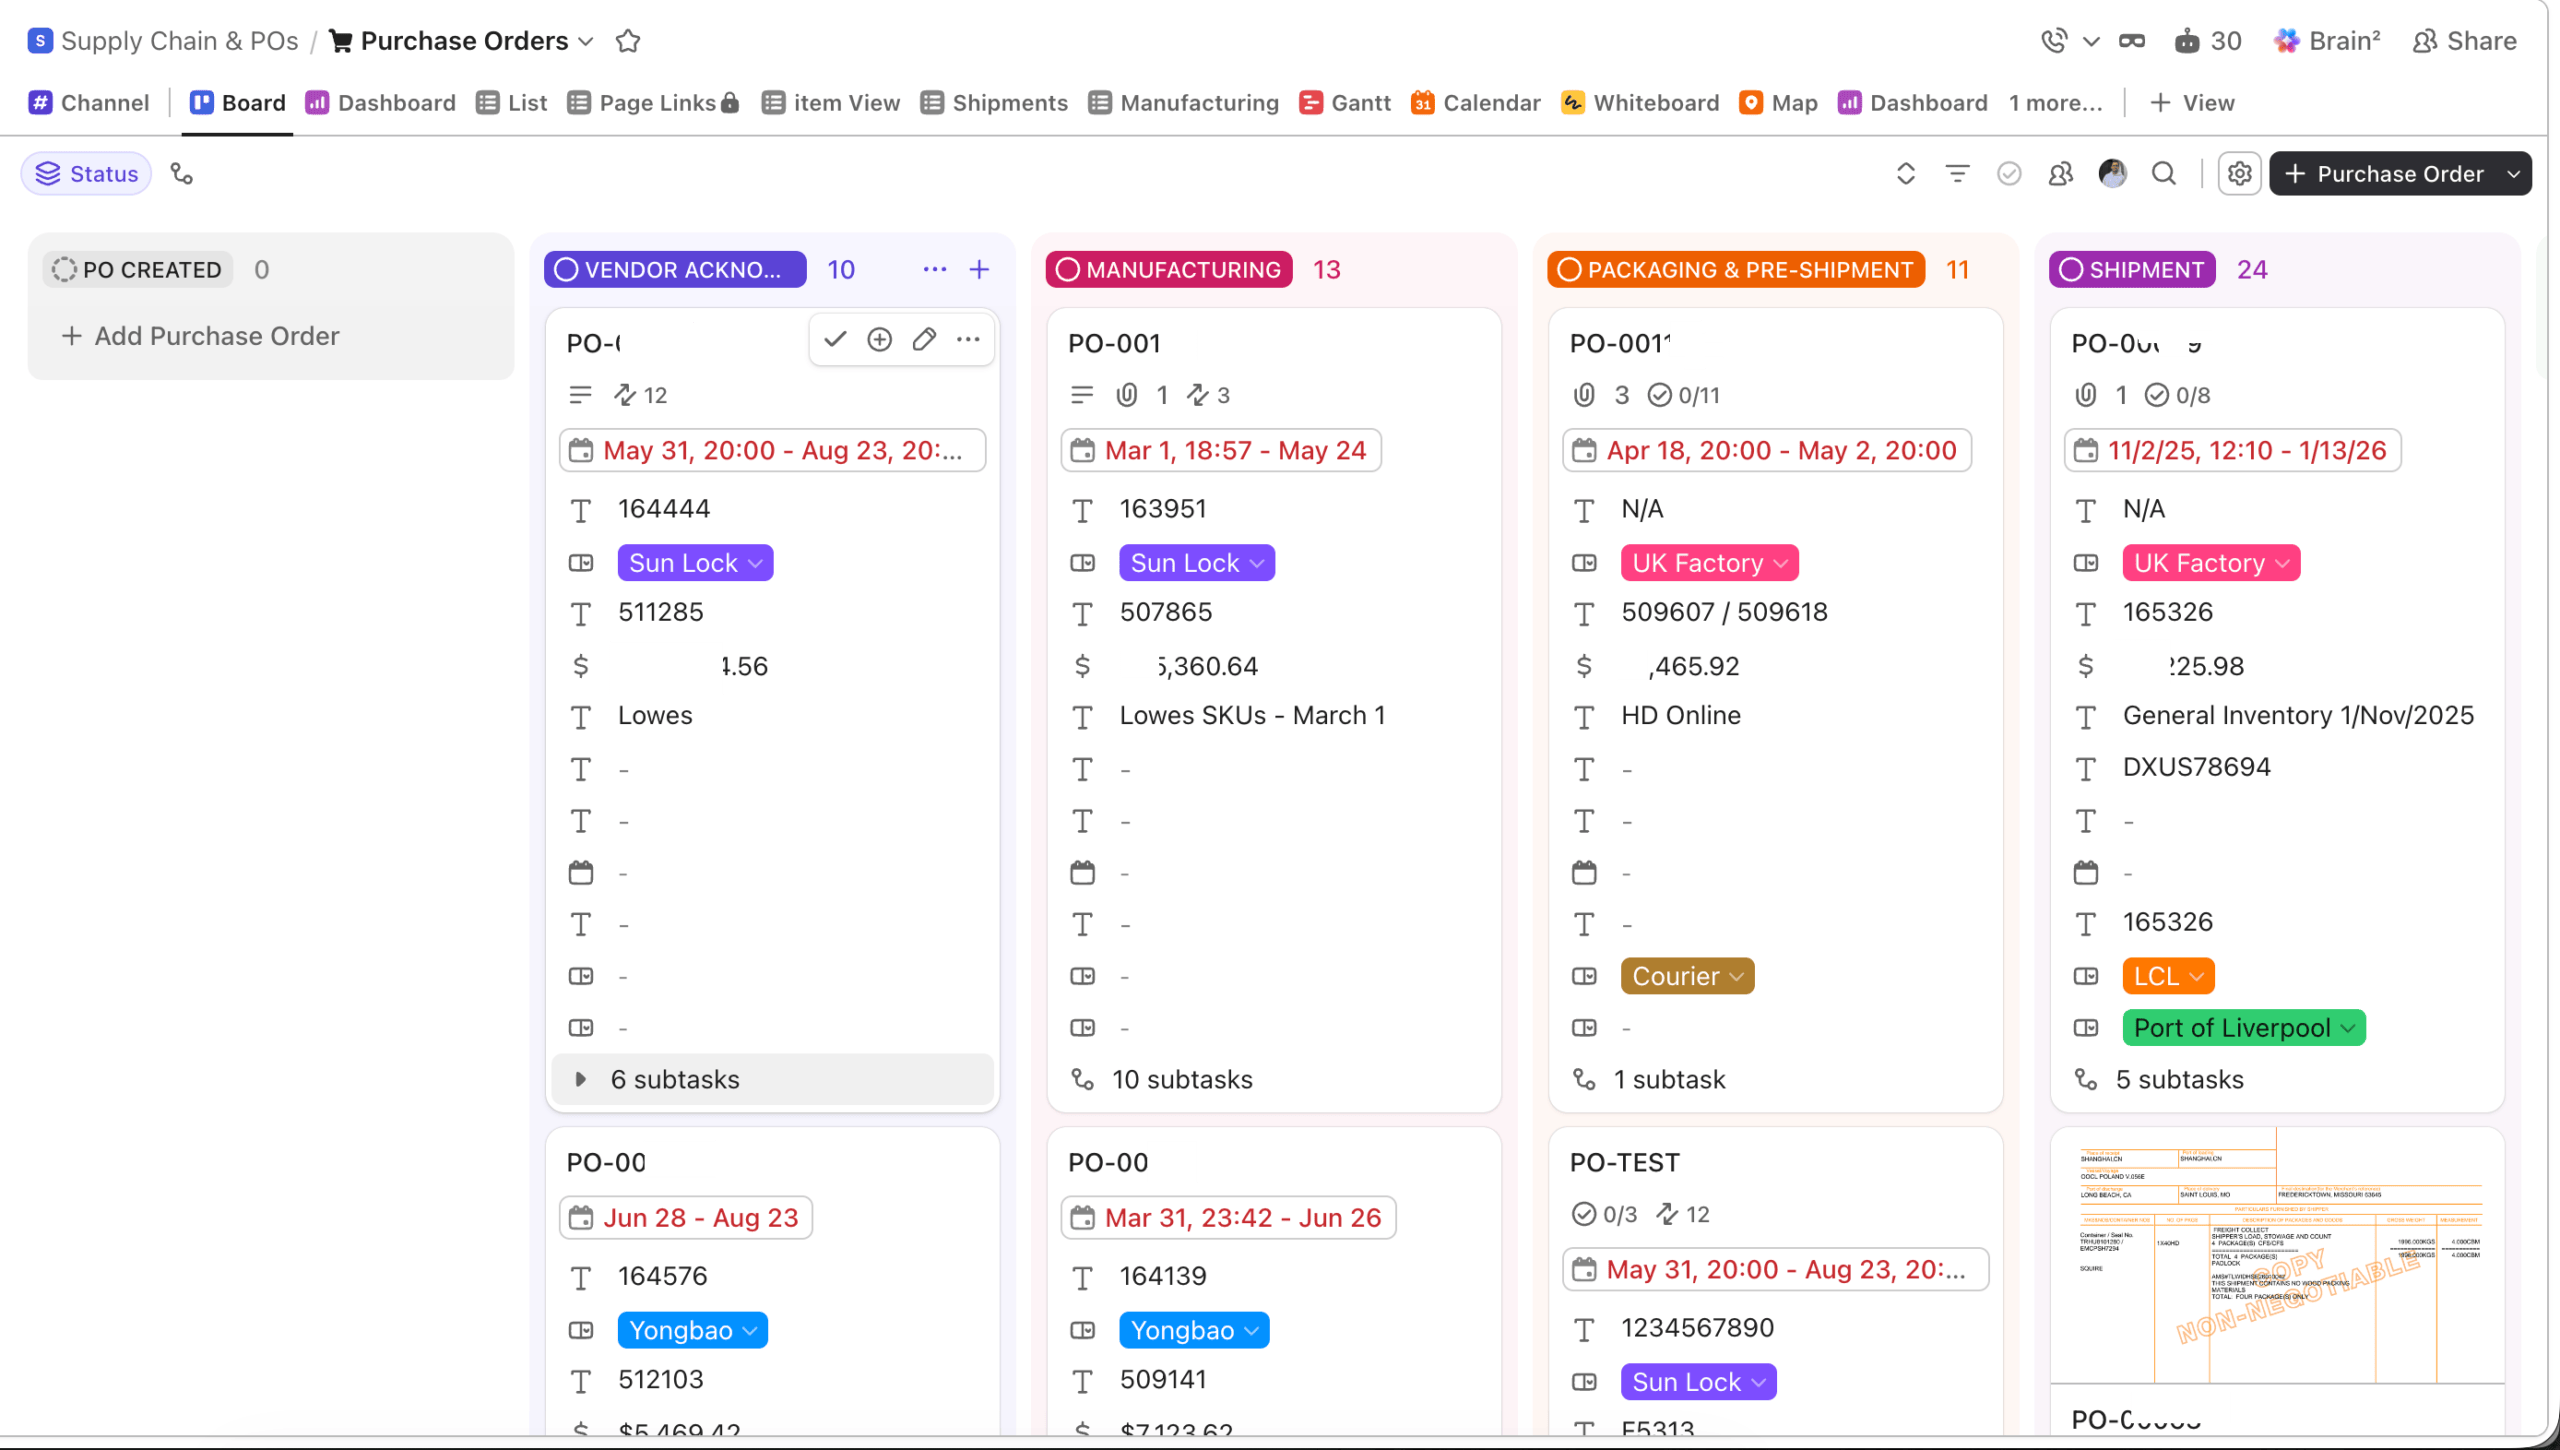The height and width of the screenshot is (1450, 2560).
Task: Show the 1 more... hidden views
Action: click(x=2056, y=103)
